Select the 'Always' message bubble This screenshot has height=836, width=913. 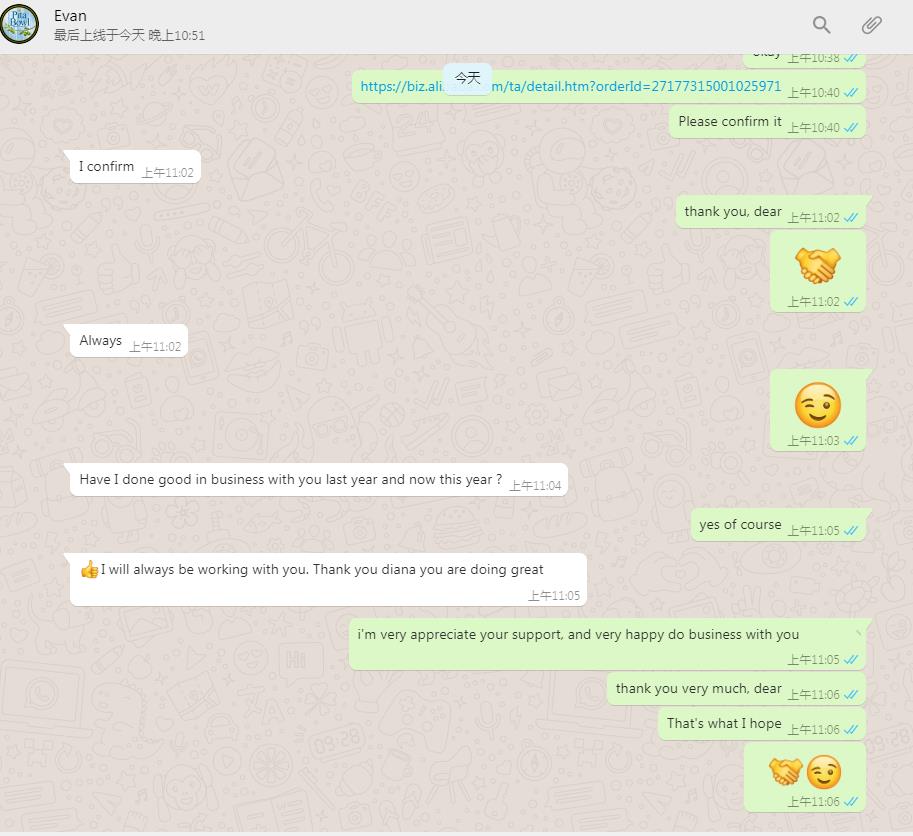pos(129,341)
